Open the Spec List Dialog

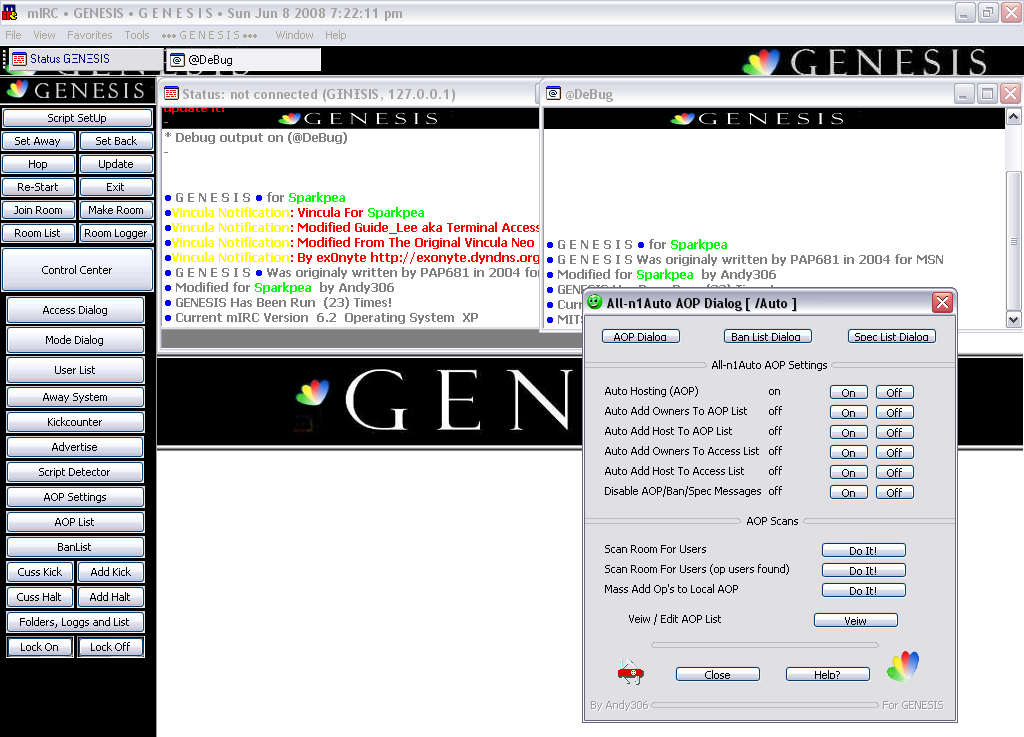point(891,337)
